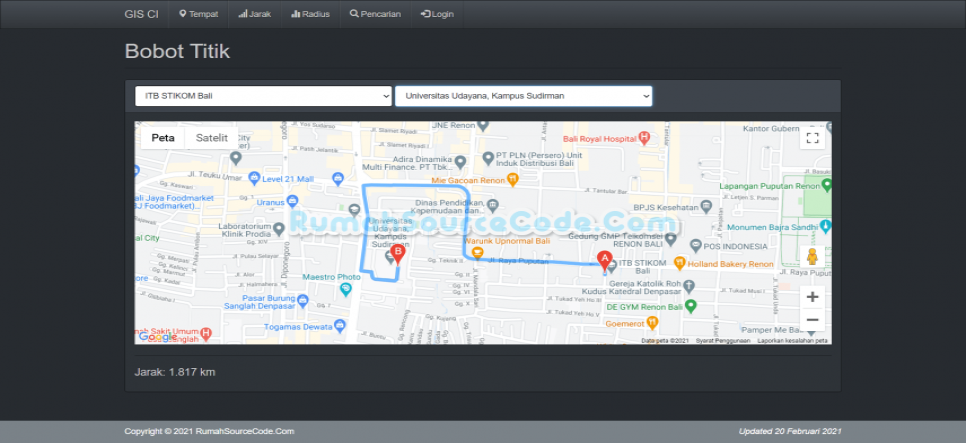This screenshot has width=966, height=443.
Task: Open the Jarak navigation item
Action: pos(254,14)
